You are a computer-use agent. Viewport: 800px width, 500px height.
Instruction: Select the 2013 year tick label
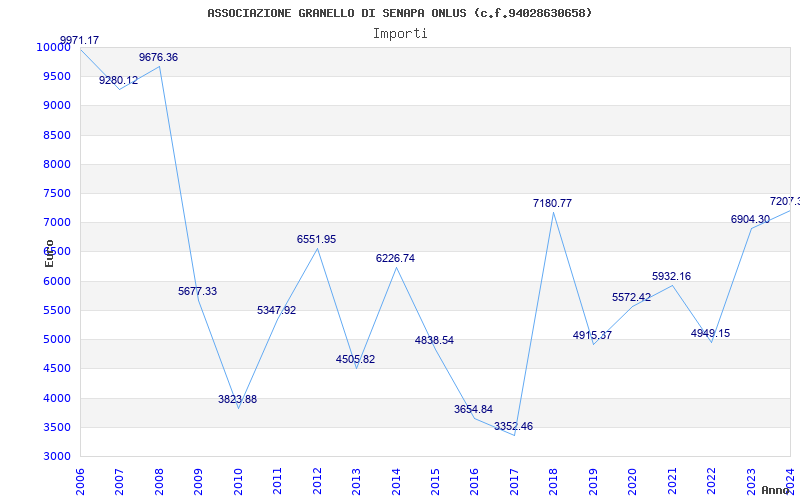click(x=356, y=482)
